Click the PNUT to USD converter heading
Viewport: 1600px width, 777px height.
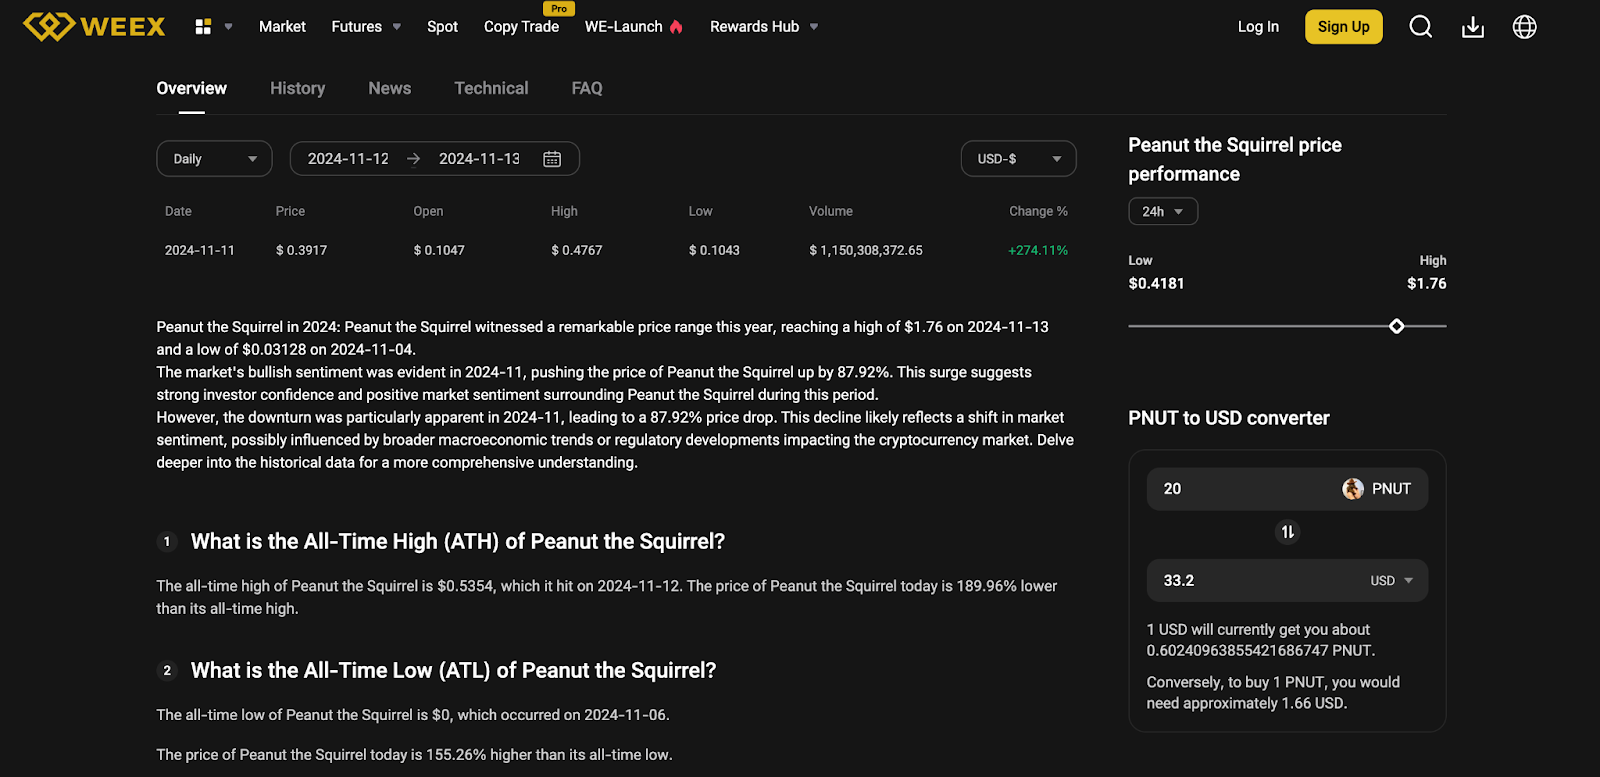click(x=1229, y=418)
